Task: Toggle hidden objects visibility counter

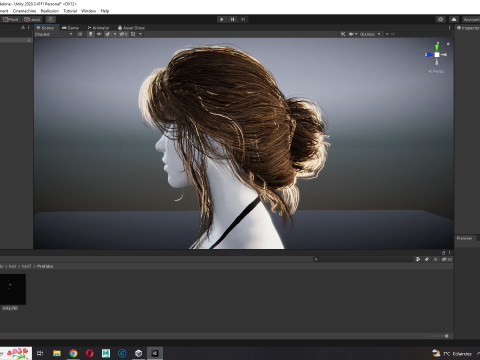Action: 123,34
